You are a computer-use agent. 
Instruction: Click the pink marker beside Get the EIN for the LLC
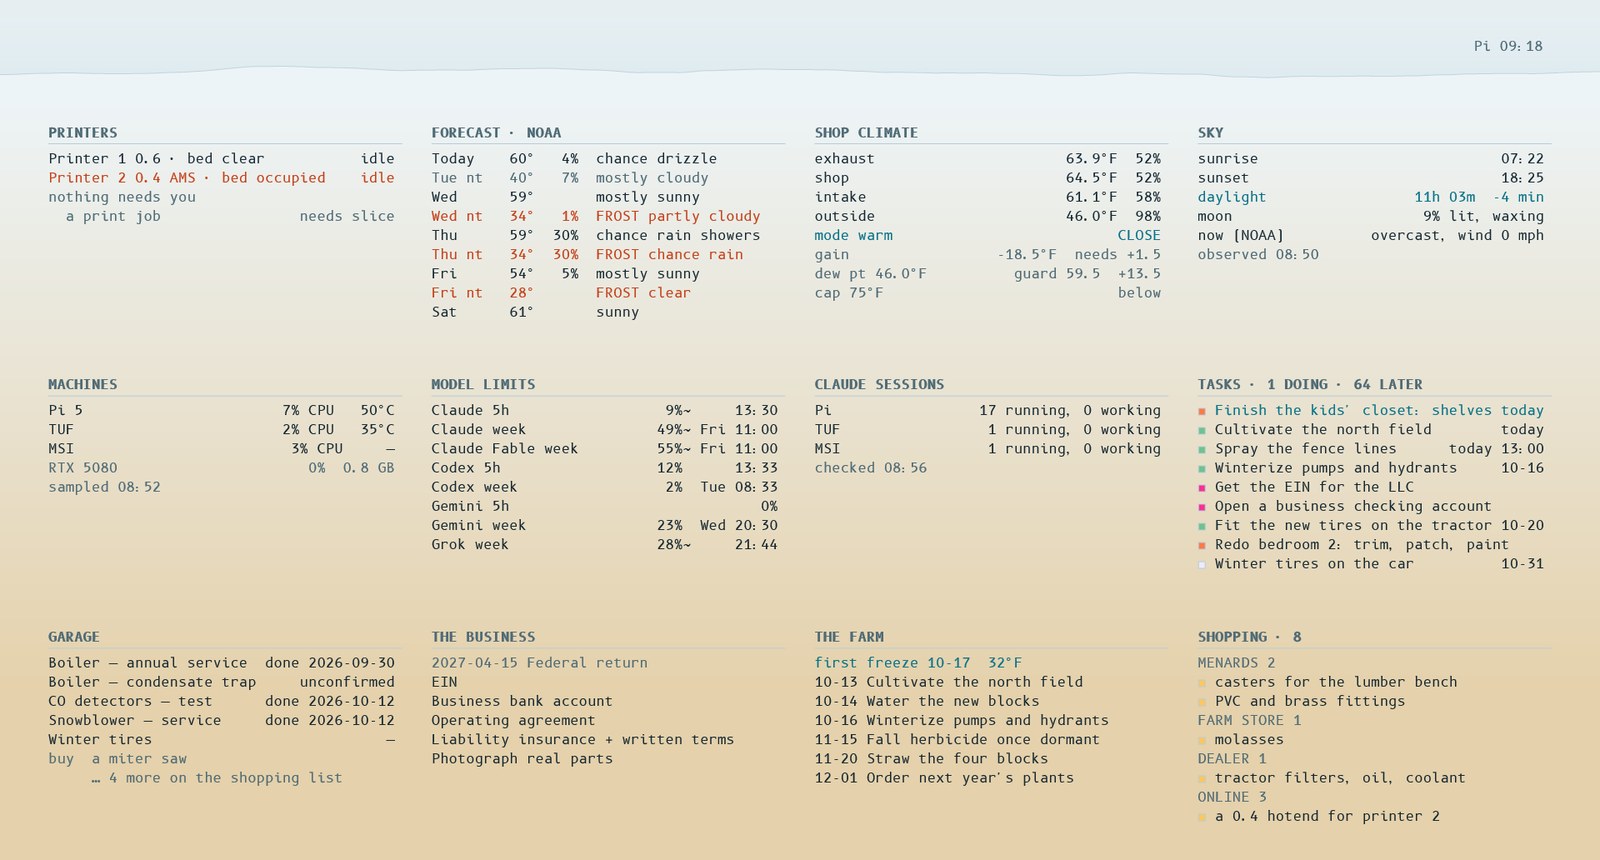coord(1202,488)
